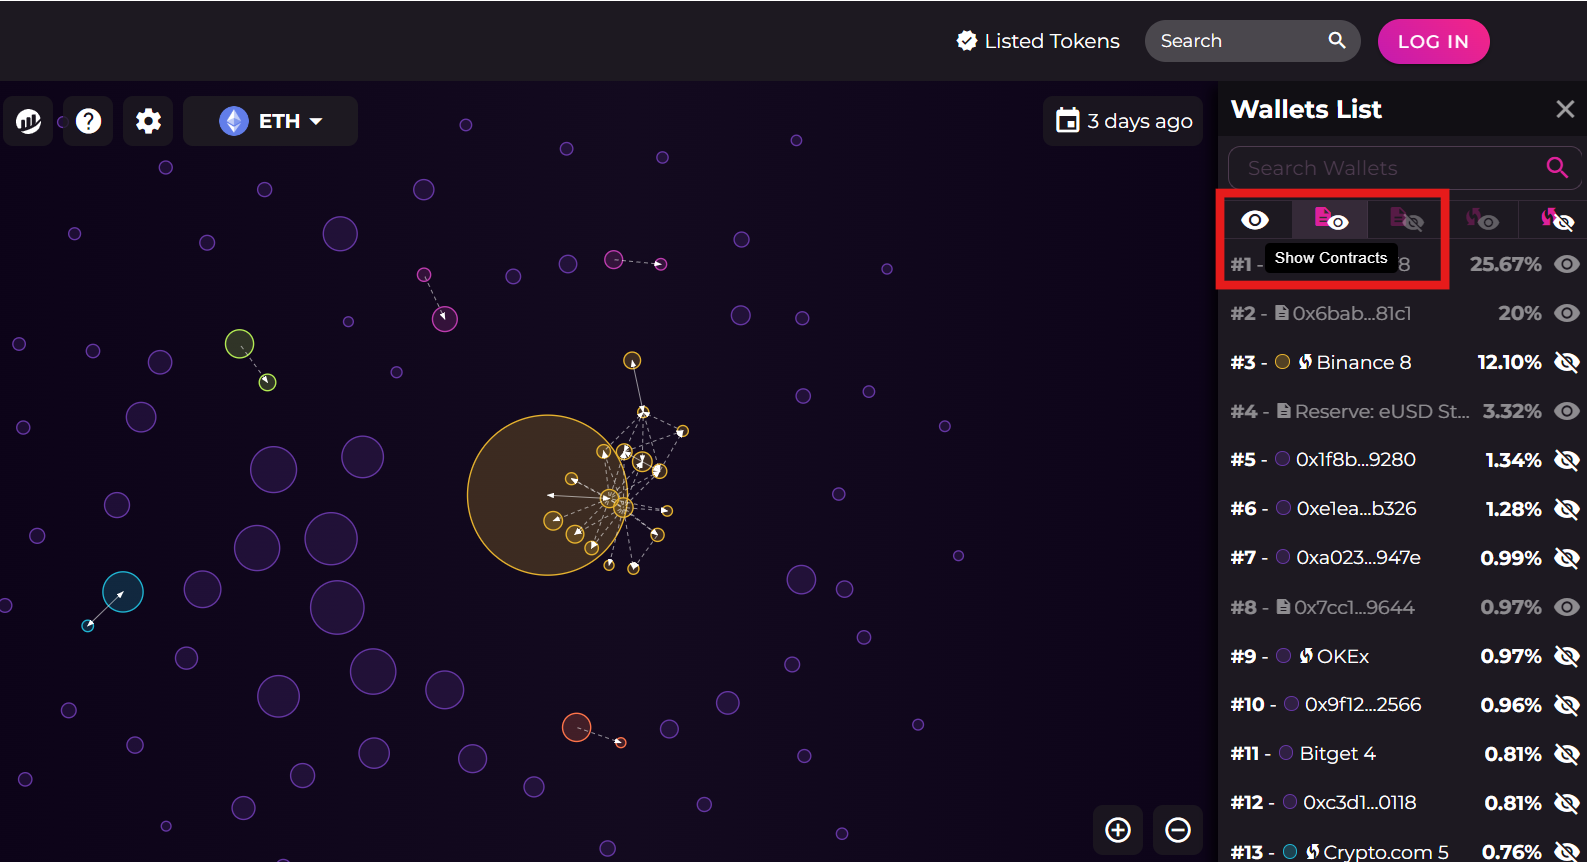Click the Show All eye icon
The width and height of the screenshot is (1587, 862).
point(1255,219)
